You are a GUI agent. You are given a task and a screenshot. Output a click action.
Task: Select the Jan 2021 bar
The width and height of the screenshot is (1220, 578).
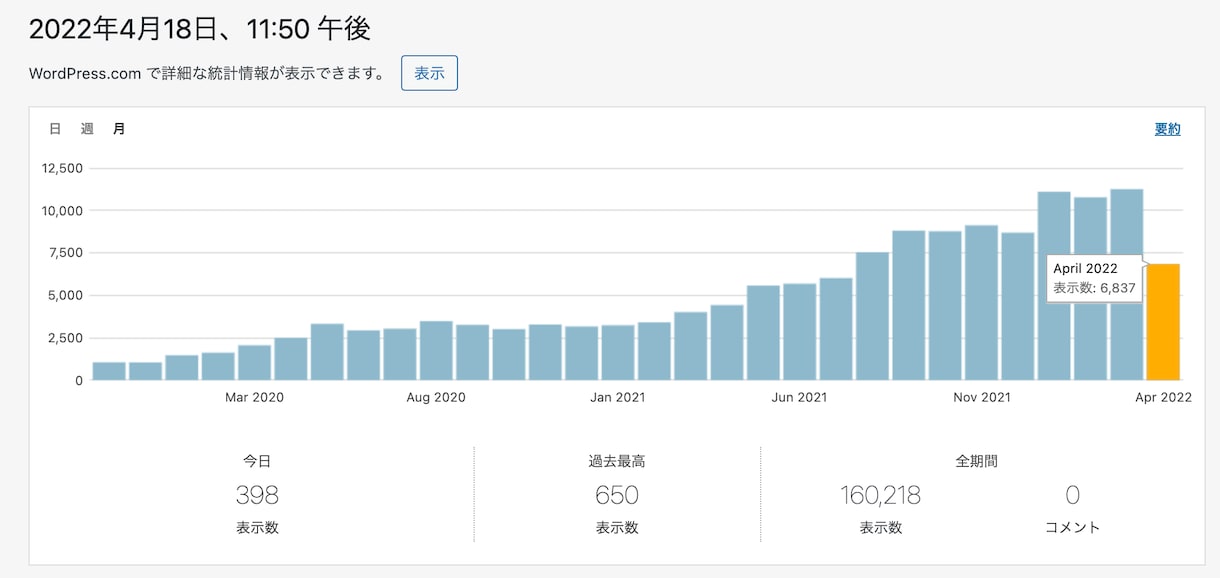[618, 353]
